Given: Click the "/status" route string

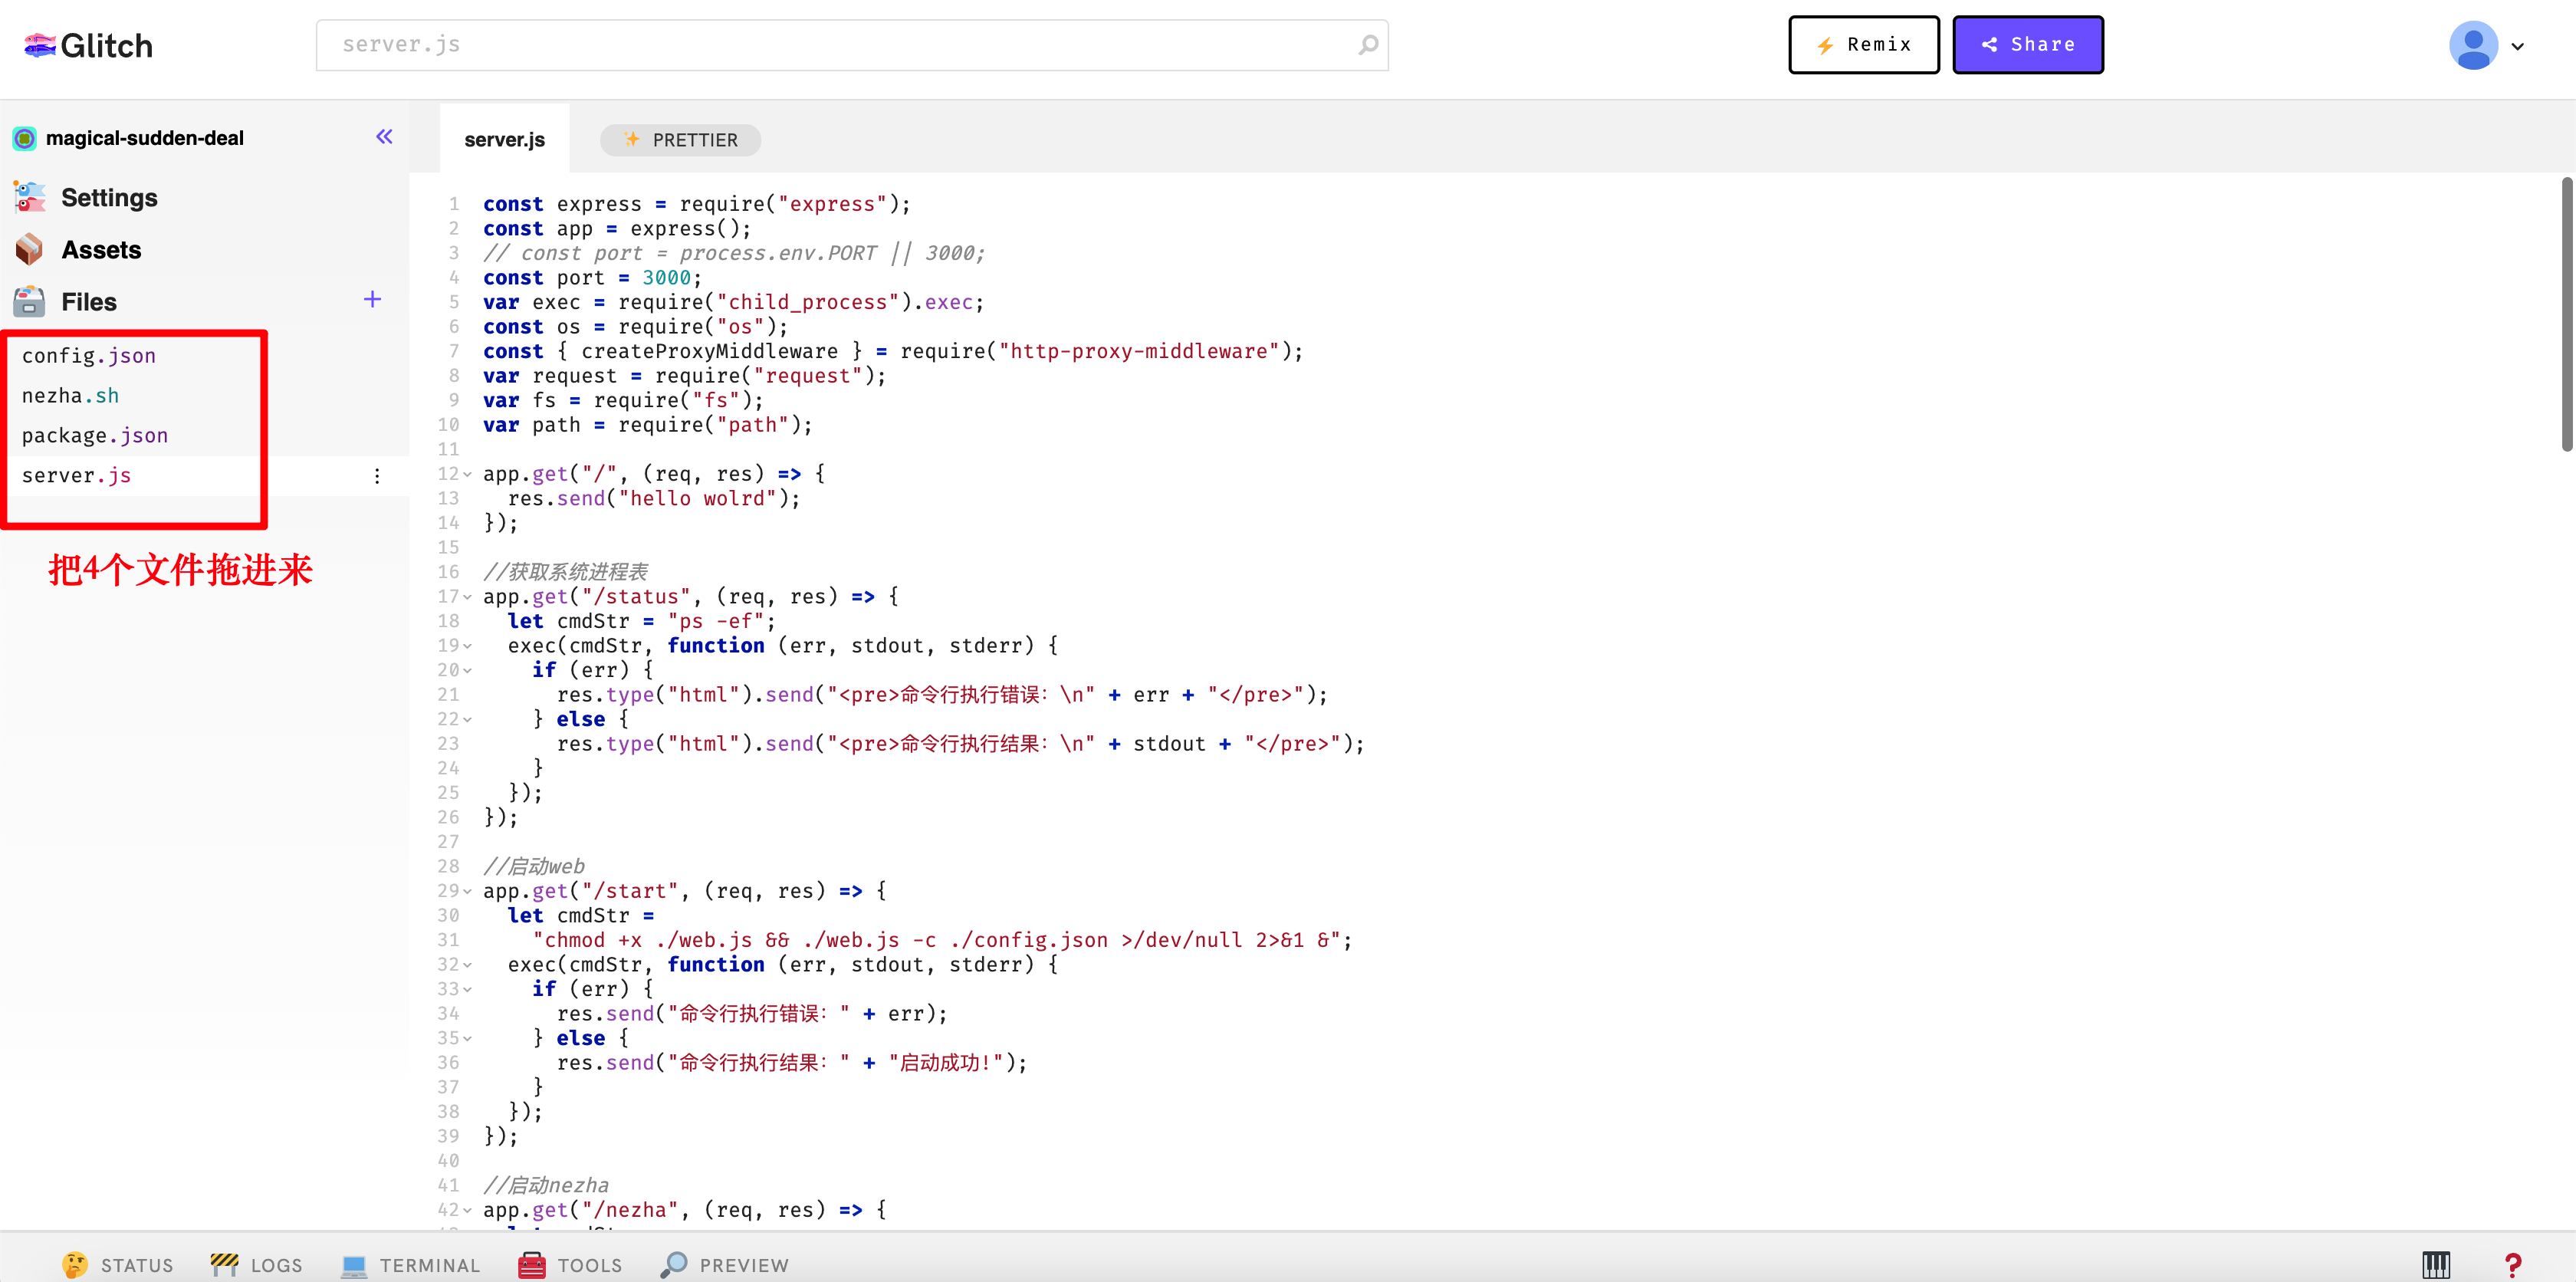Looking at the screenshot, I should pos(636,597).
